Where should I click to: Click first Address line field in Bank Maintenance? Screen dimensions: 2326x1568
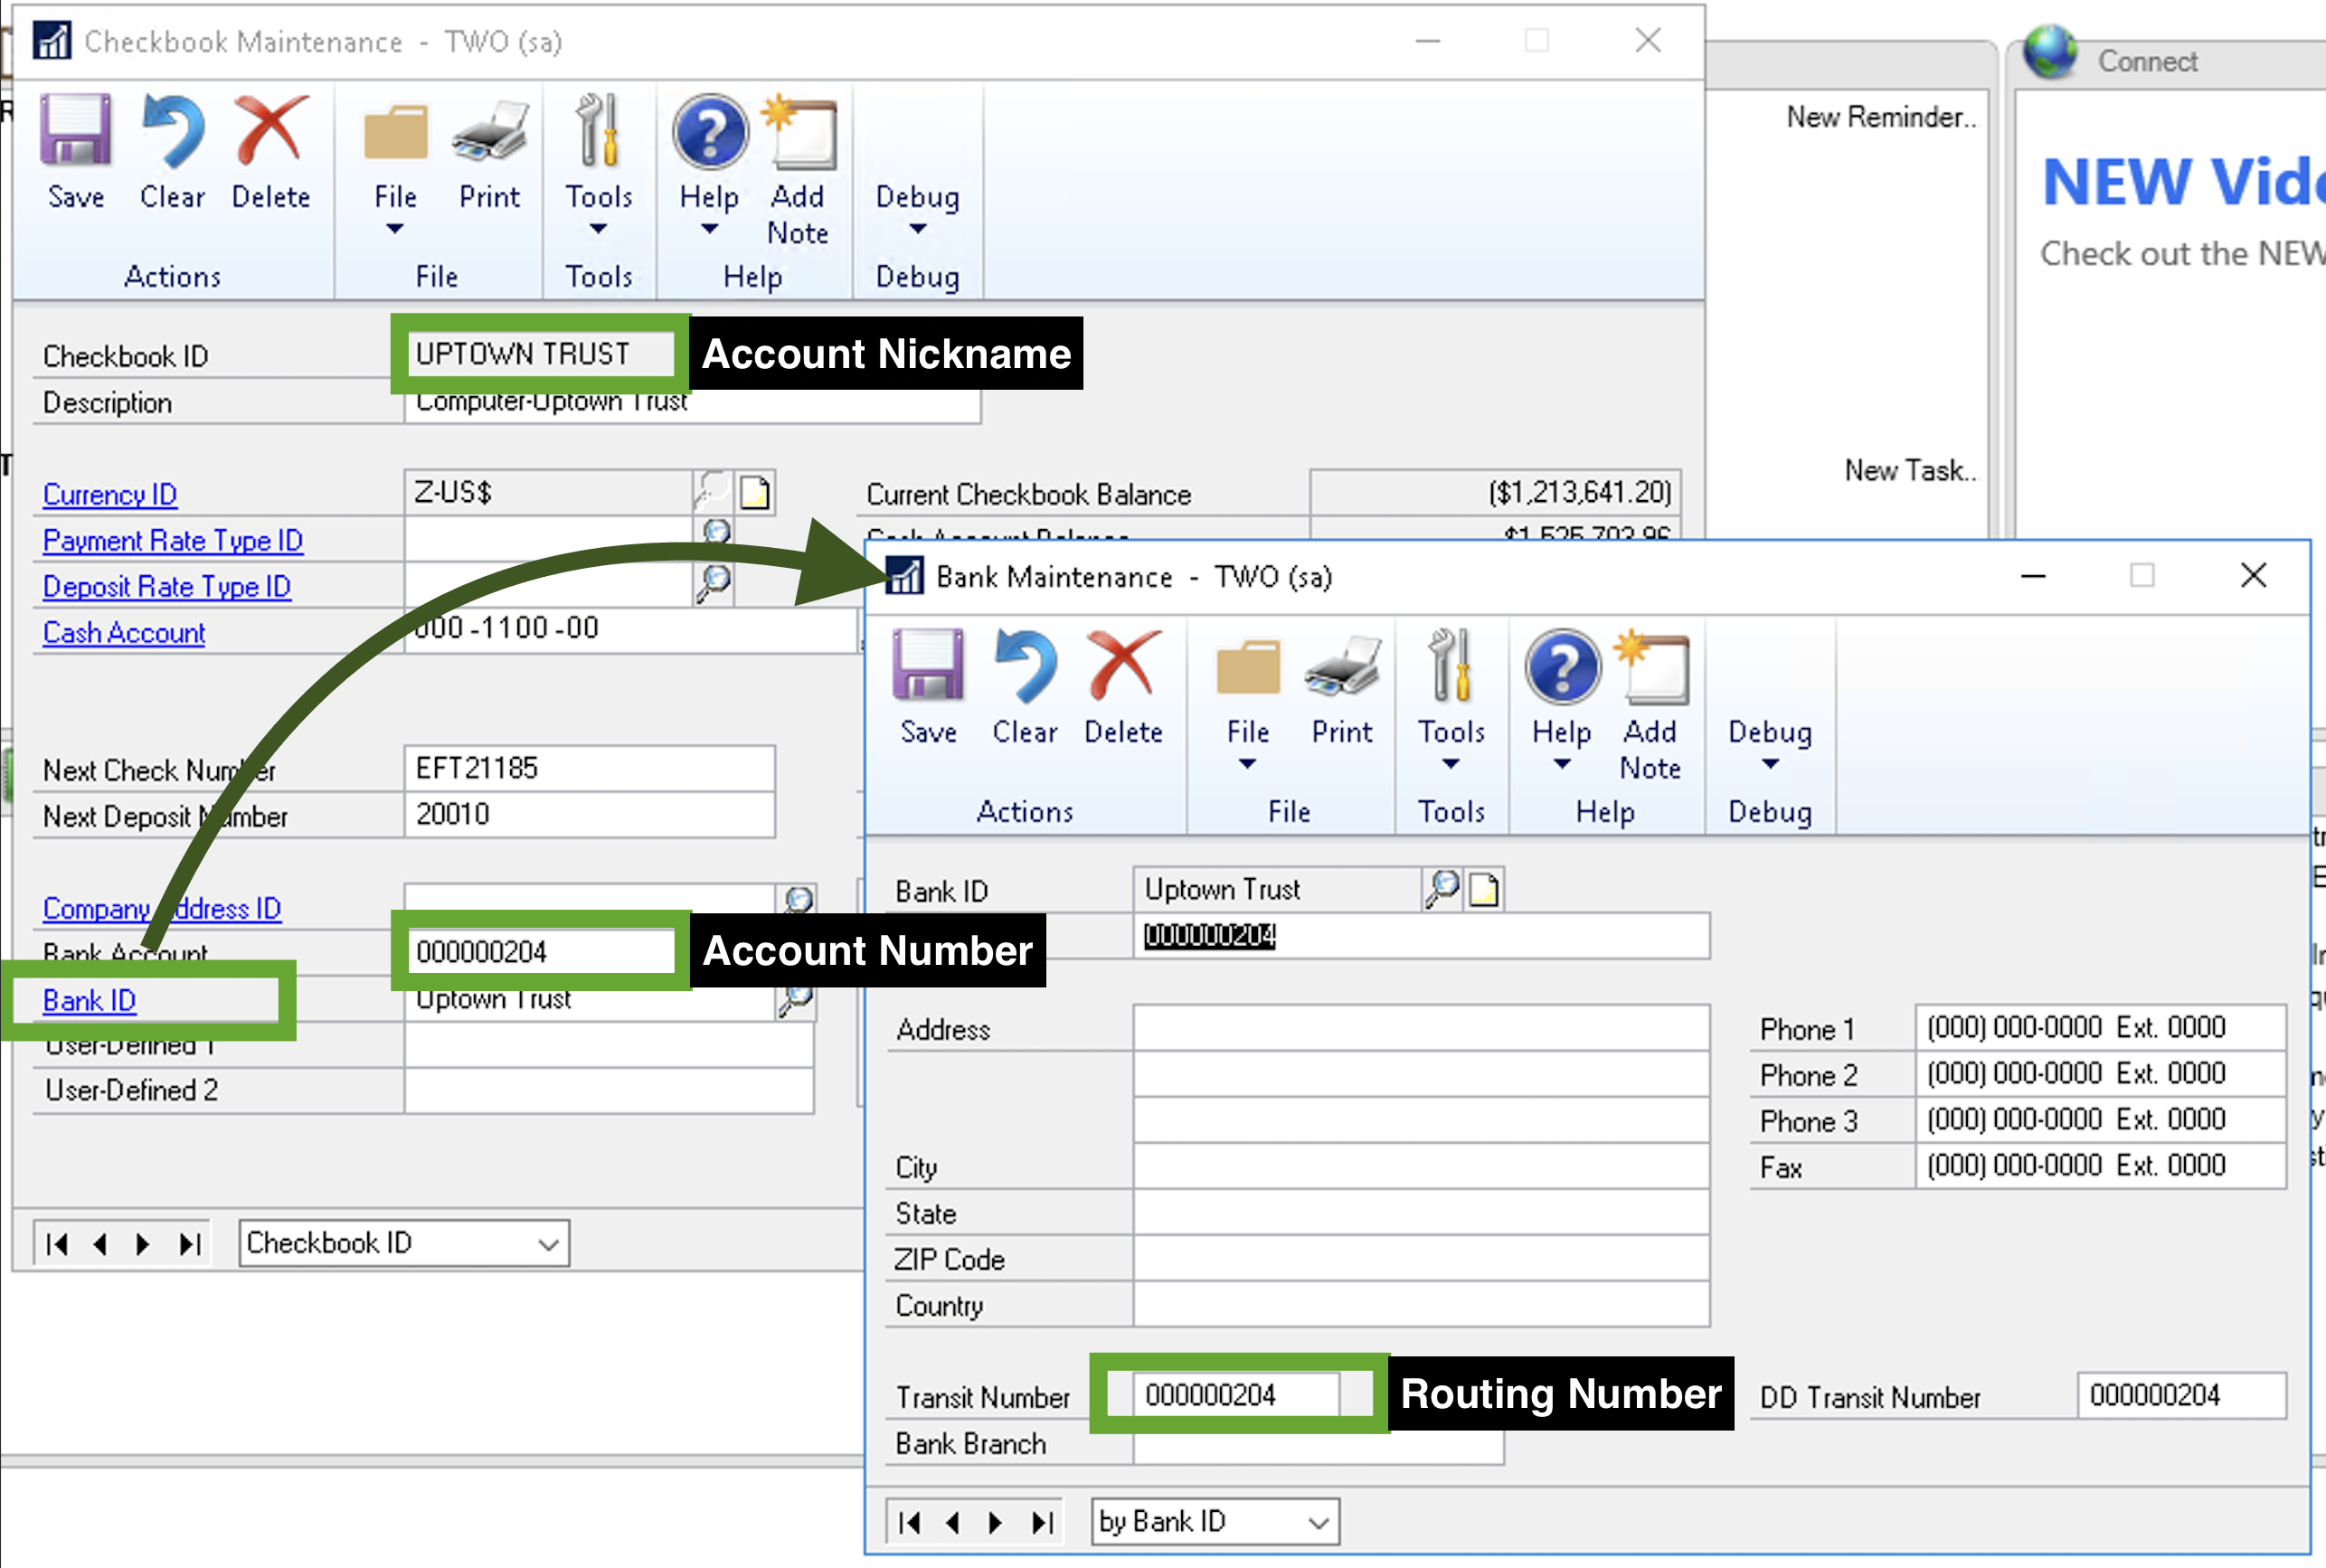(x=1421, y=1028)
